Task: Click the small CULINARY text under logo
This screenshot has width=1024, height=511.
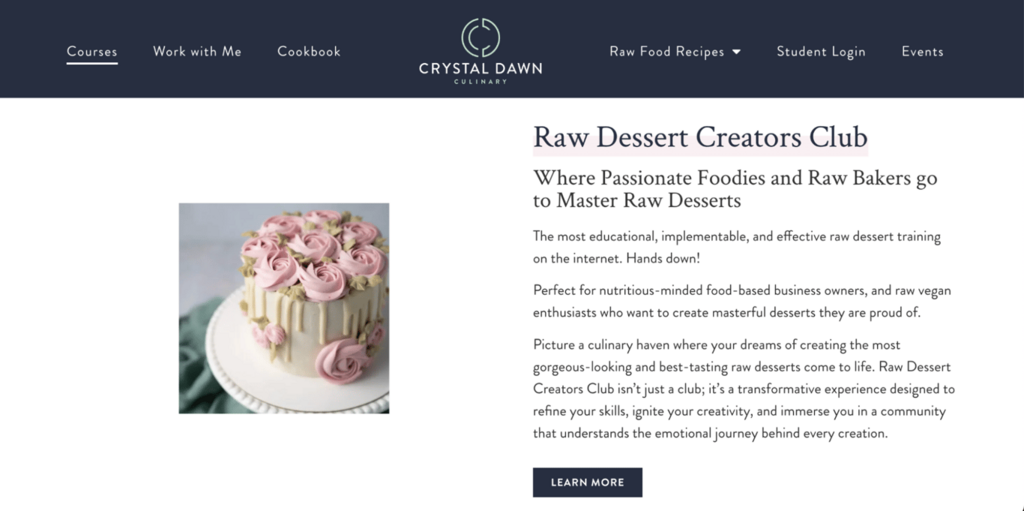Action: tap(480, 82)
